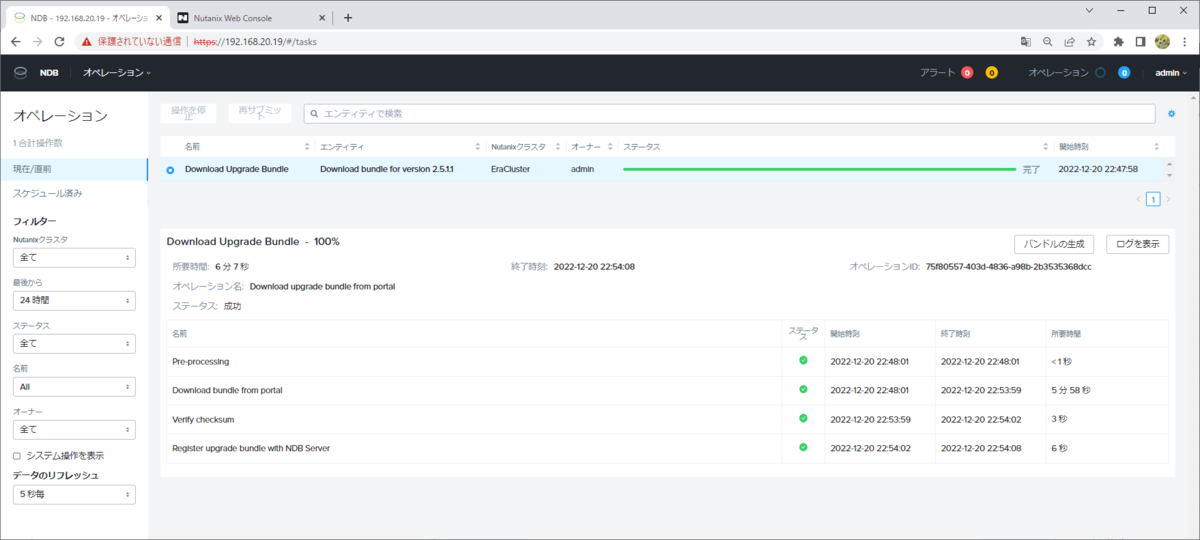Go to page 1 in pagination
Image resolution: width=1200 pixels, height=540 pixels.
click(x=1153, y=199)
